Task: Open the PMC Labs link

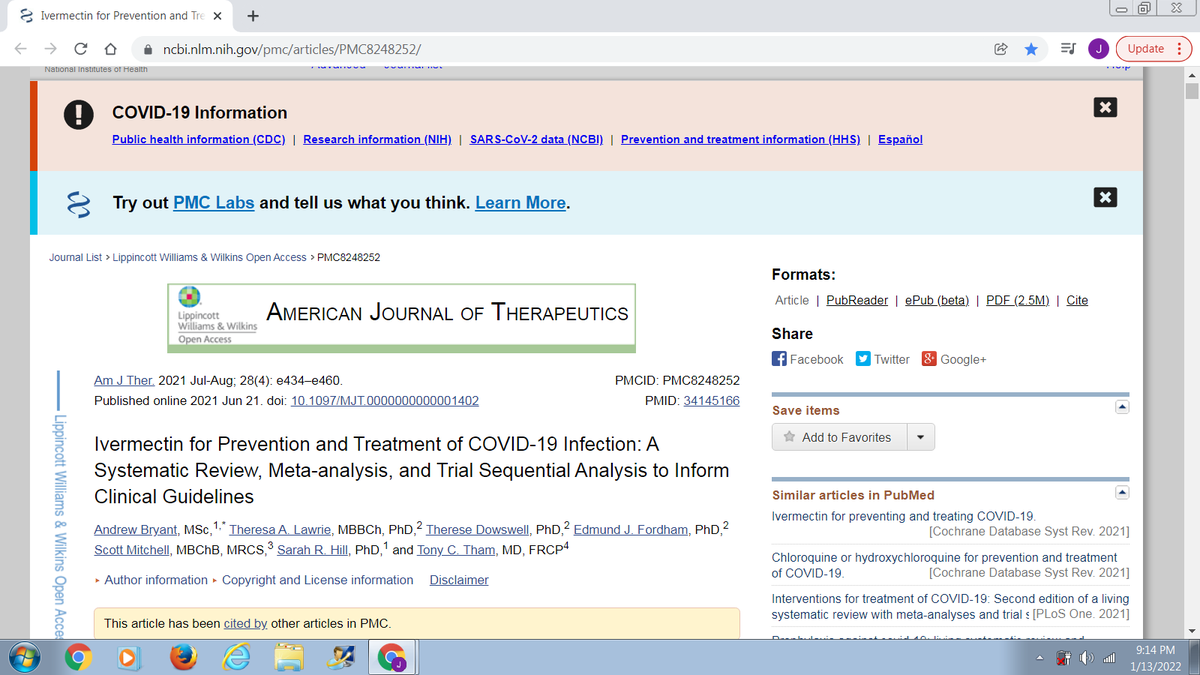Action: coord(214,203)
